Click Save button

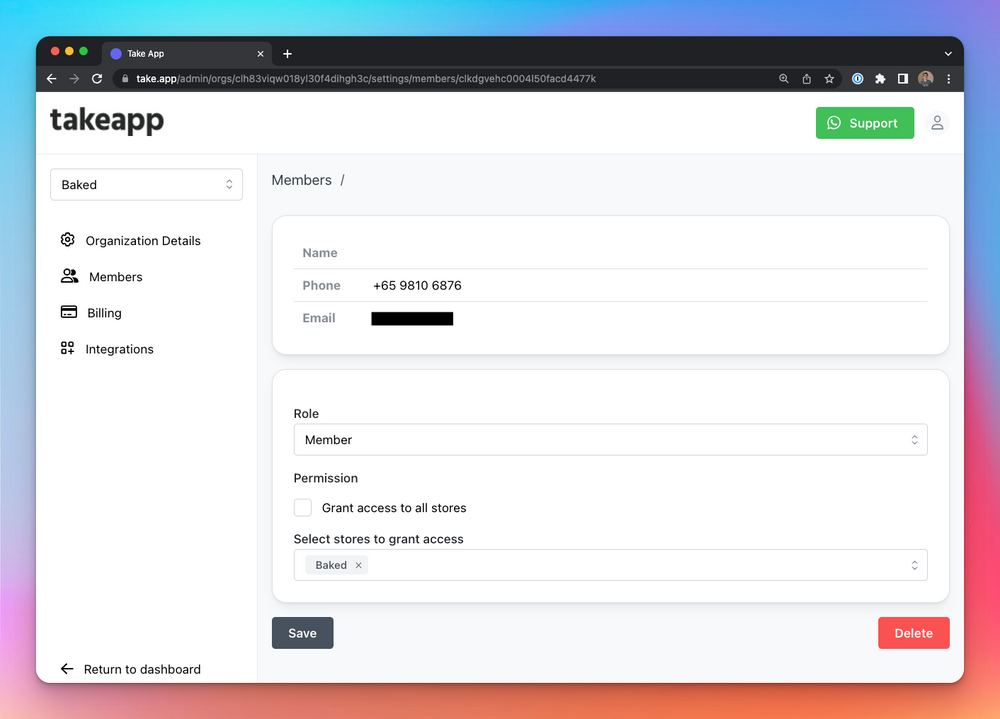302,633
